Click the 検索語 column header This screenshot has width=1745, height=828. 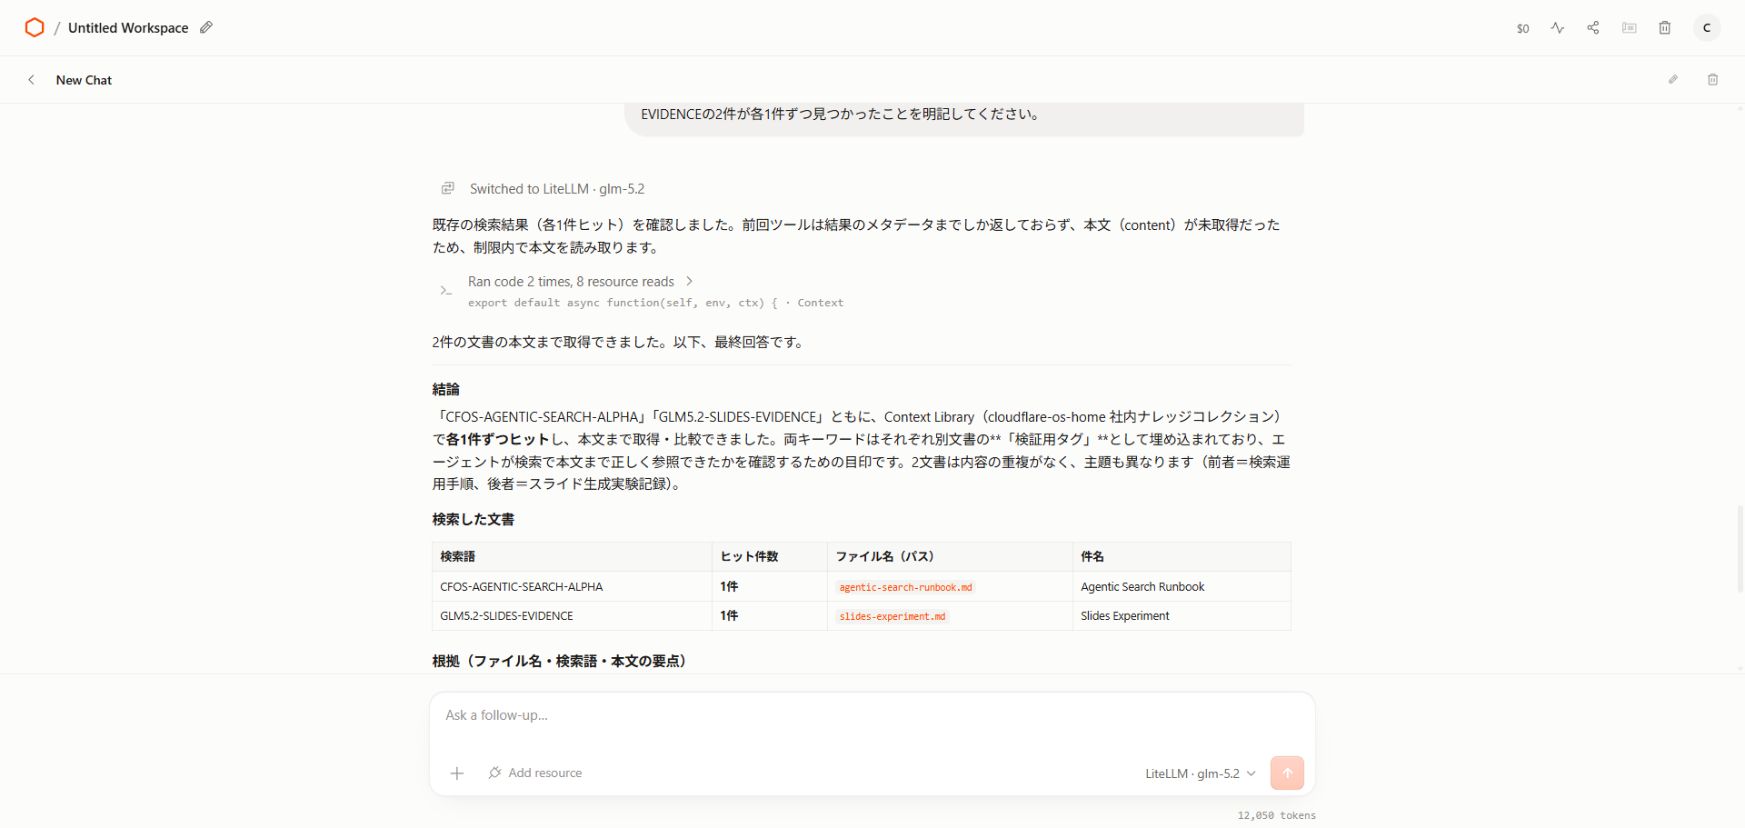572,557
